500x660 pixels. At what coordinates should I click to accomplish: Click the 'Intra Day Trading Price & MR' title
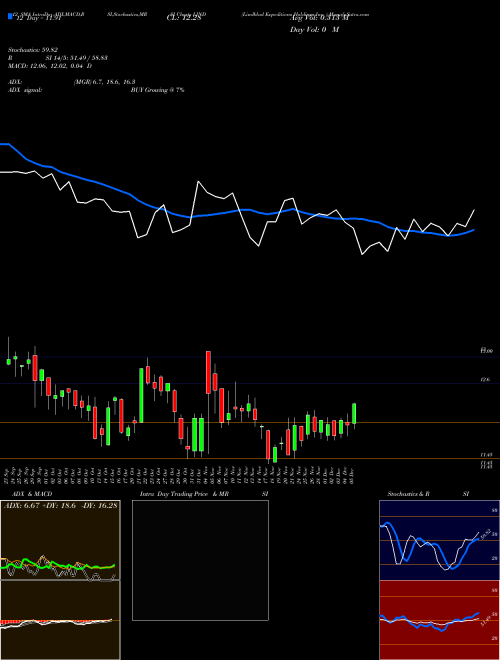click(184, 494)
